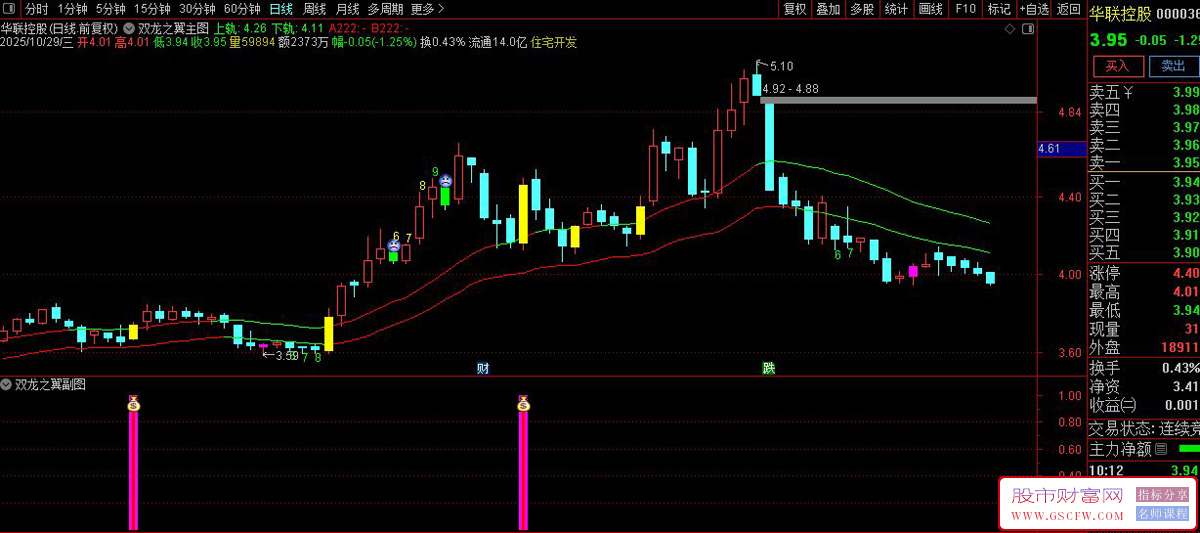Click the 买五 price 3.90
The image size is (1200, 533).
coord(1185,252)
